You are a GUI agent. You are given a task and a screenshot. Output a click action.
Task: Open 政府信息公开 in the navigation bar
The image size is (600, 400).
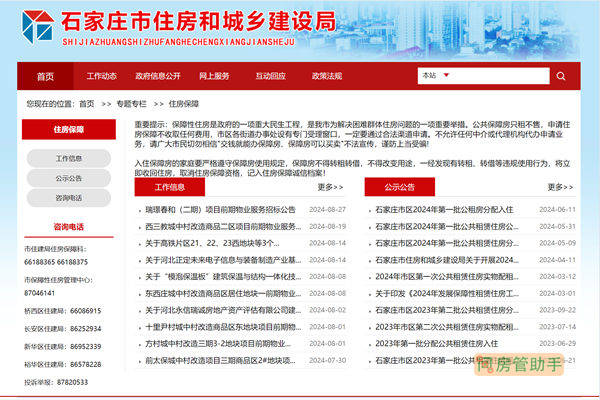point(158,76)
